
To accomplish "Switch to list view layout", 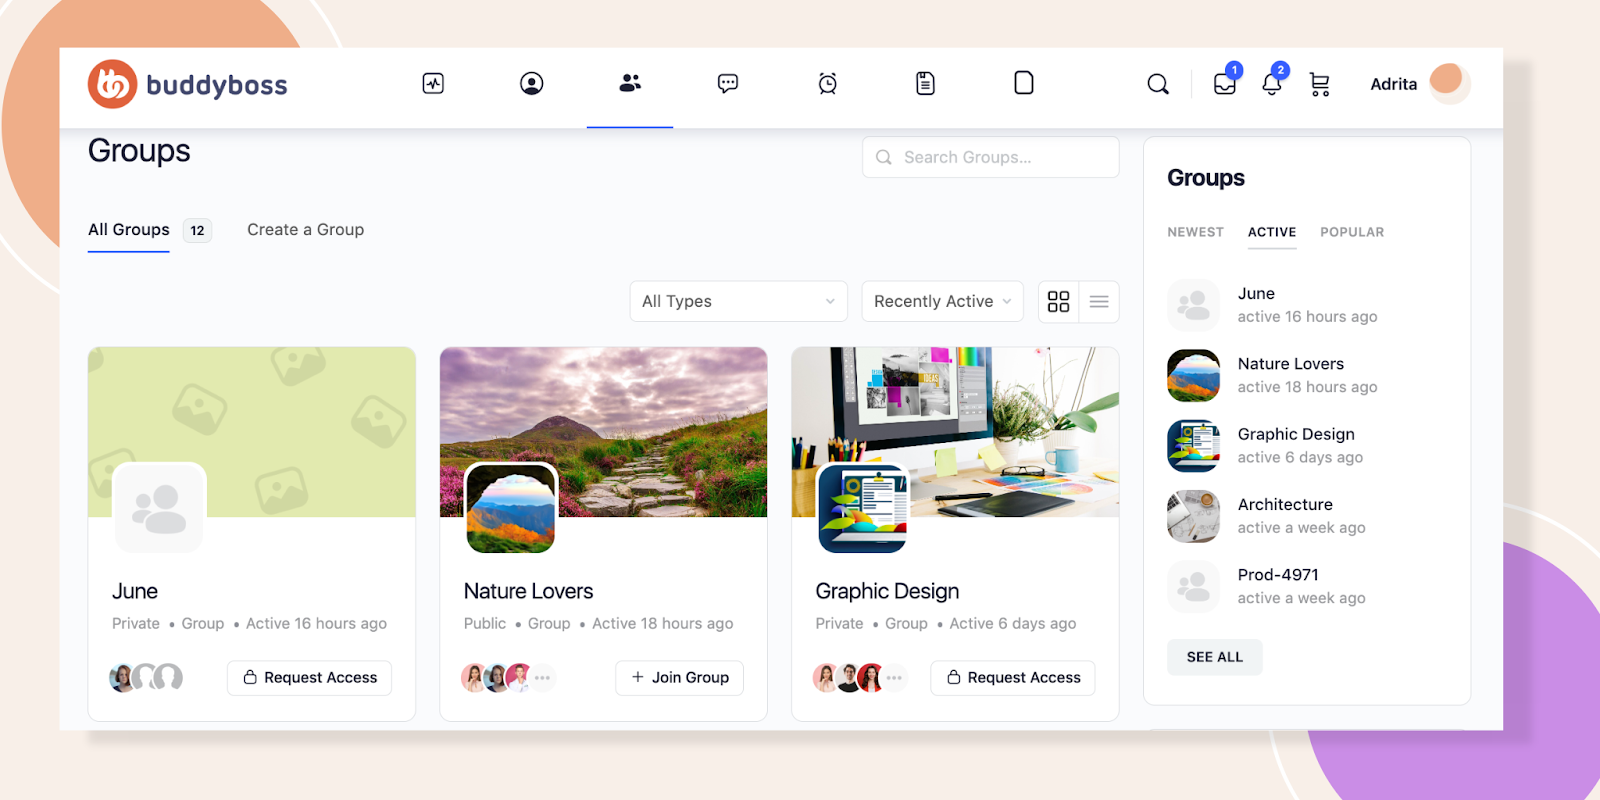I will (1099, 302).
